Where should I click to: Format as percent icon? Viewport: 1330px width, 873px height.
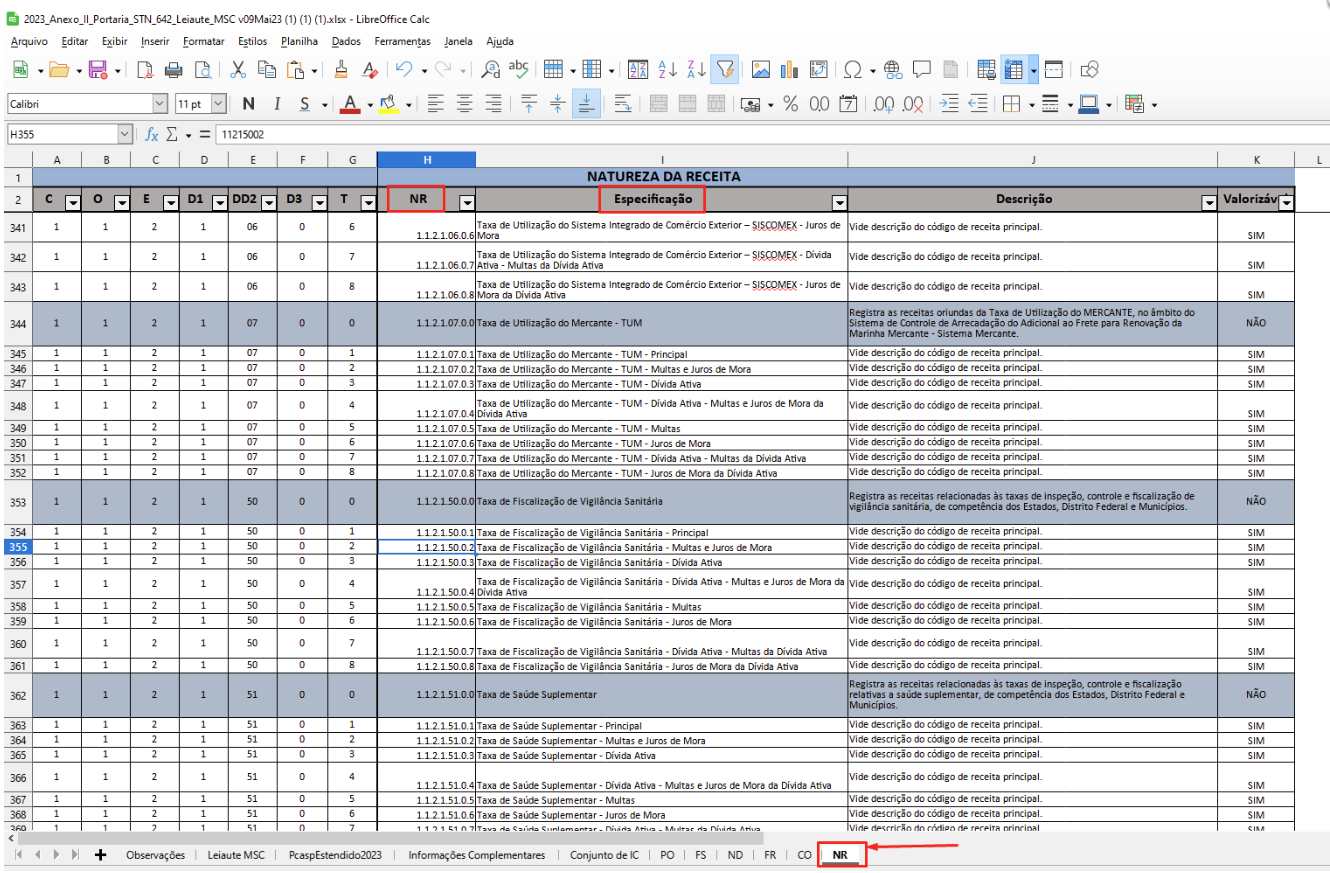pos(790,103)
